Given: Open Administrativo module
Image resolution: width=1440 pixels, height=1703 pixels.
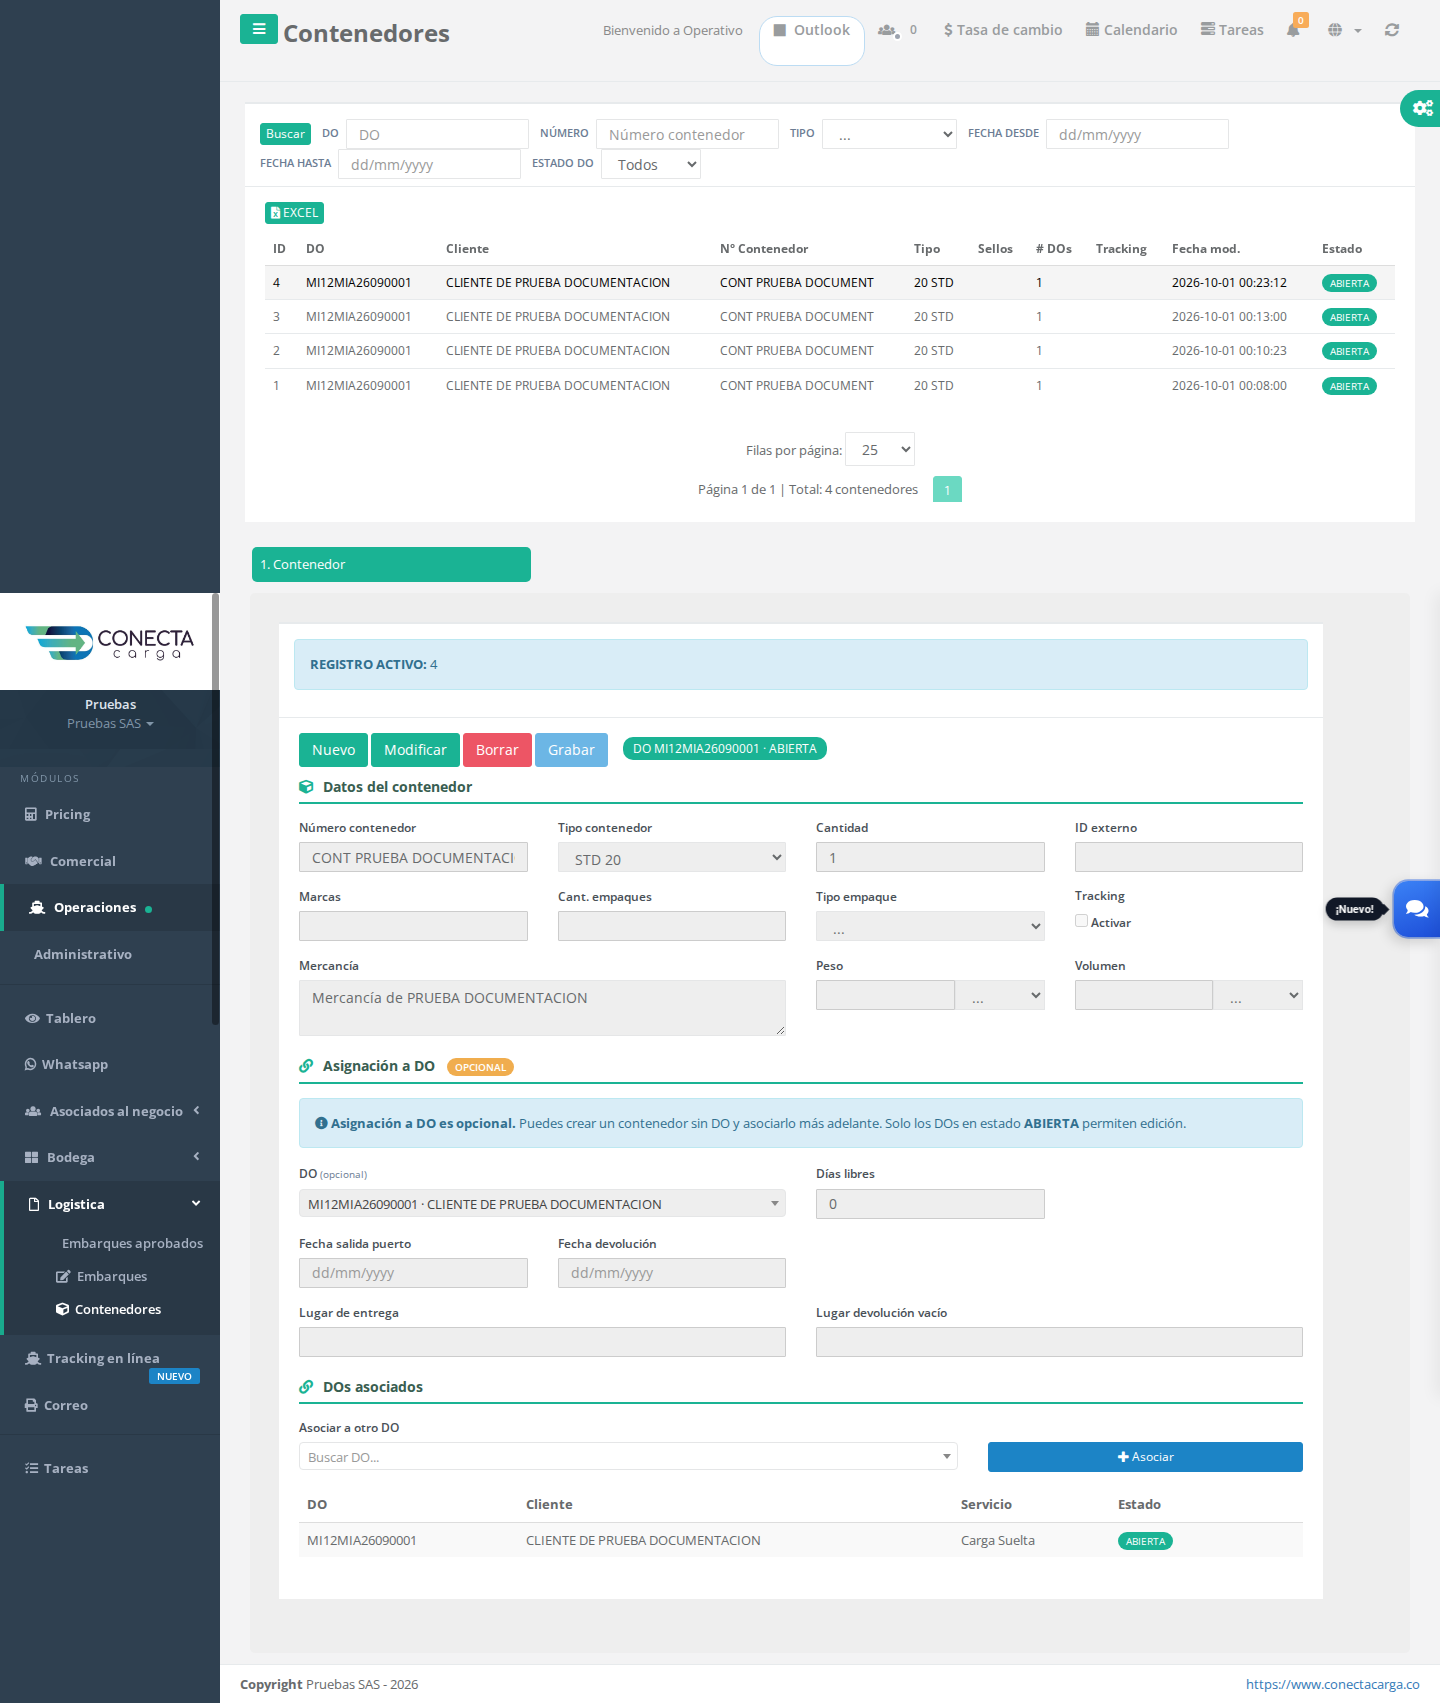Looking at the screenshot, I should [83, 954].
